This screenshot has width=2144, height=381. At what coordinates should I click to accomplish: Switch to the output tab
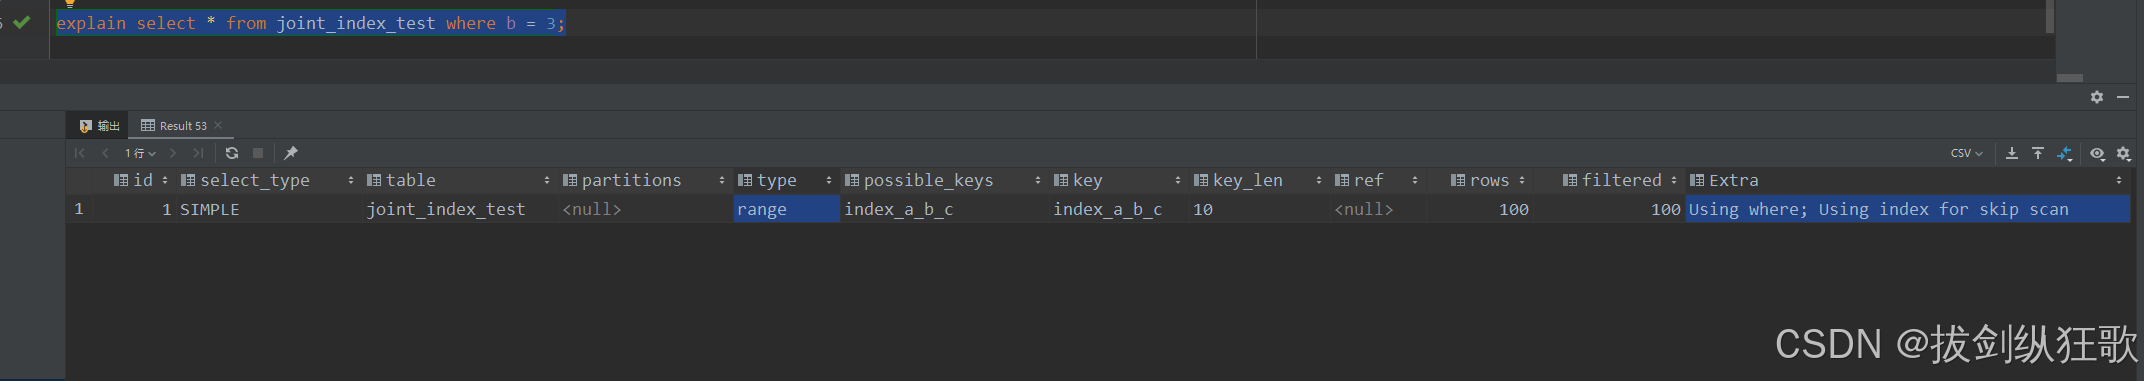click(x=99, y=126)
